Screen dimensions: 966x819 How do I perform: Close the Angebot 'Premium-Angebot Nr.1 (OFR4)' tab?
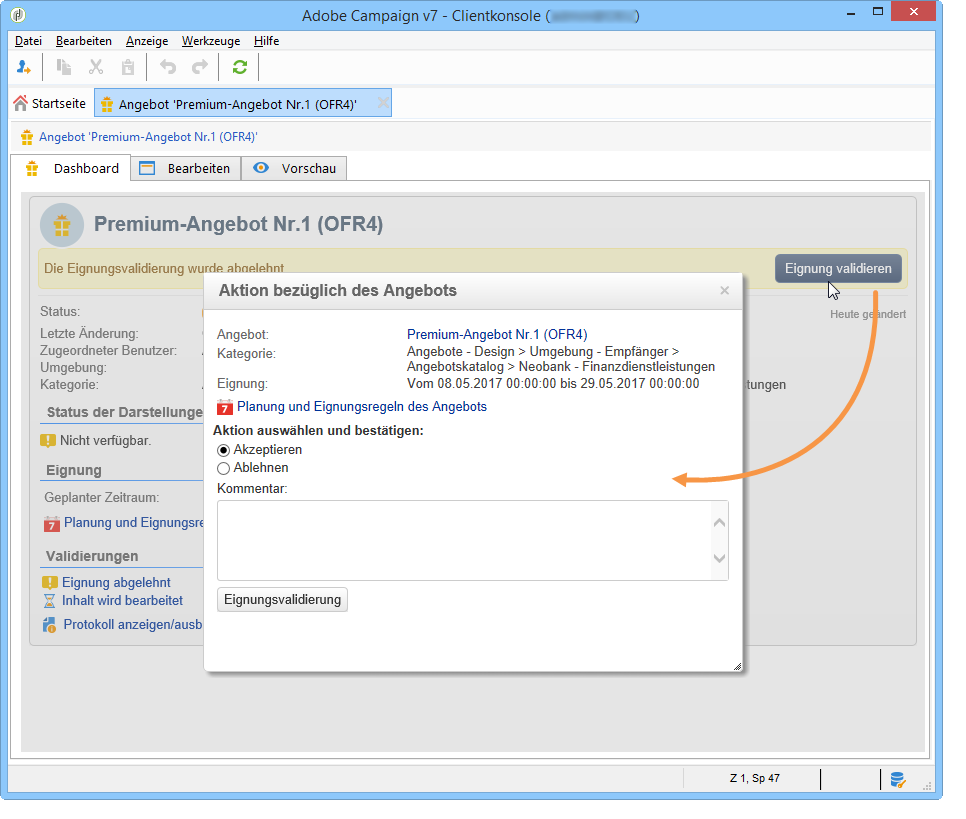(383, 103)
